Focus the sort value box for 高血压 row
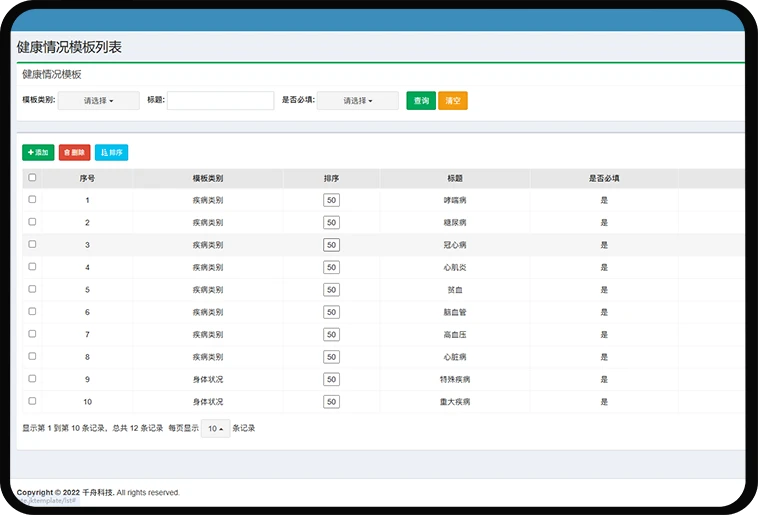This screenshot has width=758, height=515. pyautogui.click(x=331, y=334)
